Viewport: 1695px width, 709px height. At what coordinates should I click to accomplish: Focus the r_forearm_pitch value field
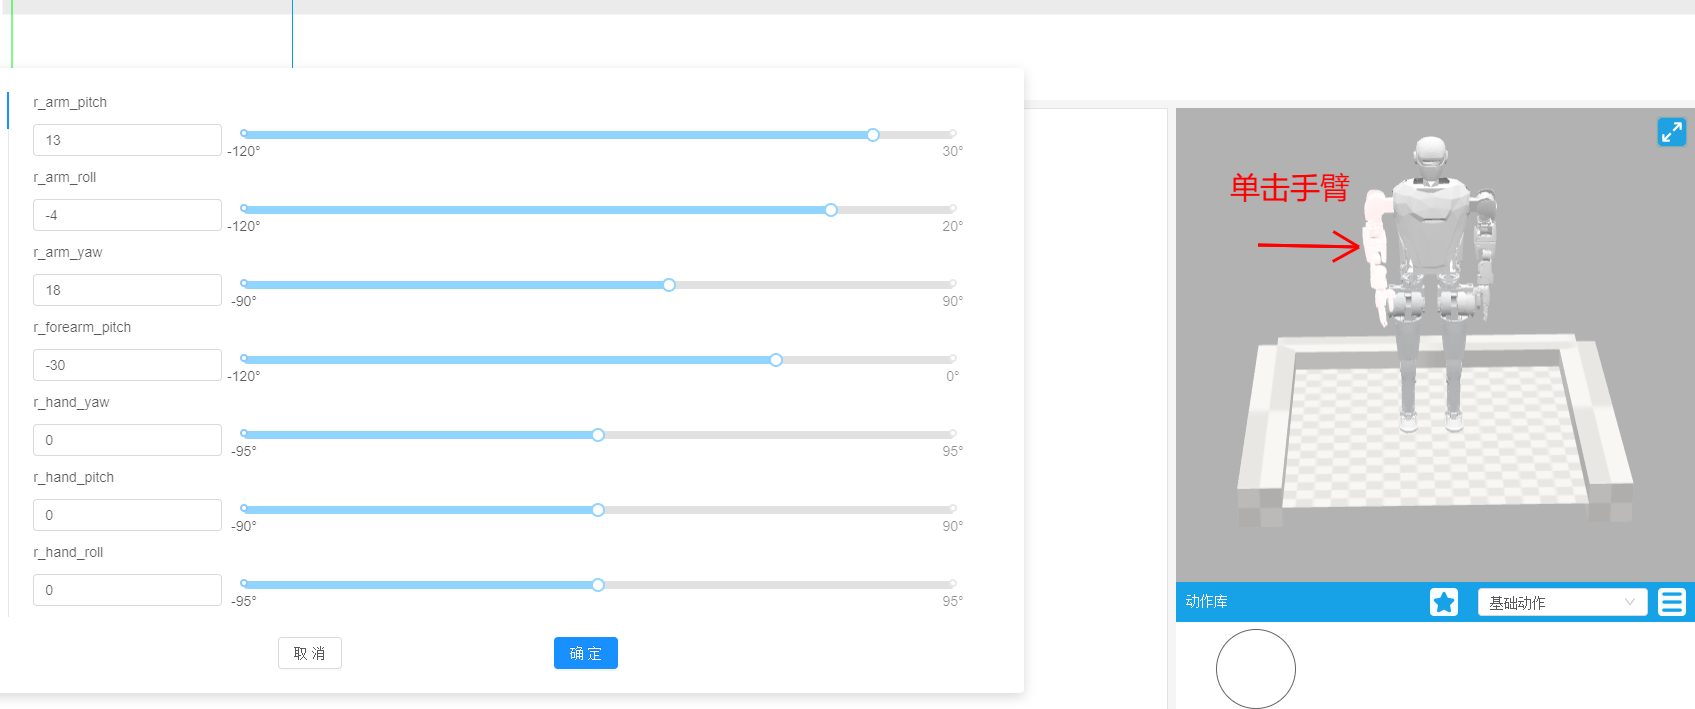[127, 365]
